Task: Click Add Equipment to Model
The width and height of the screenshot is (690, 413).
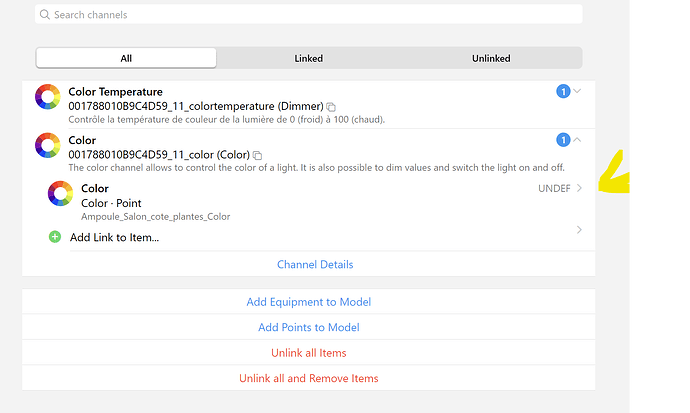Action: (x=308, y=302)
